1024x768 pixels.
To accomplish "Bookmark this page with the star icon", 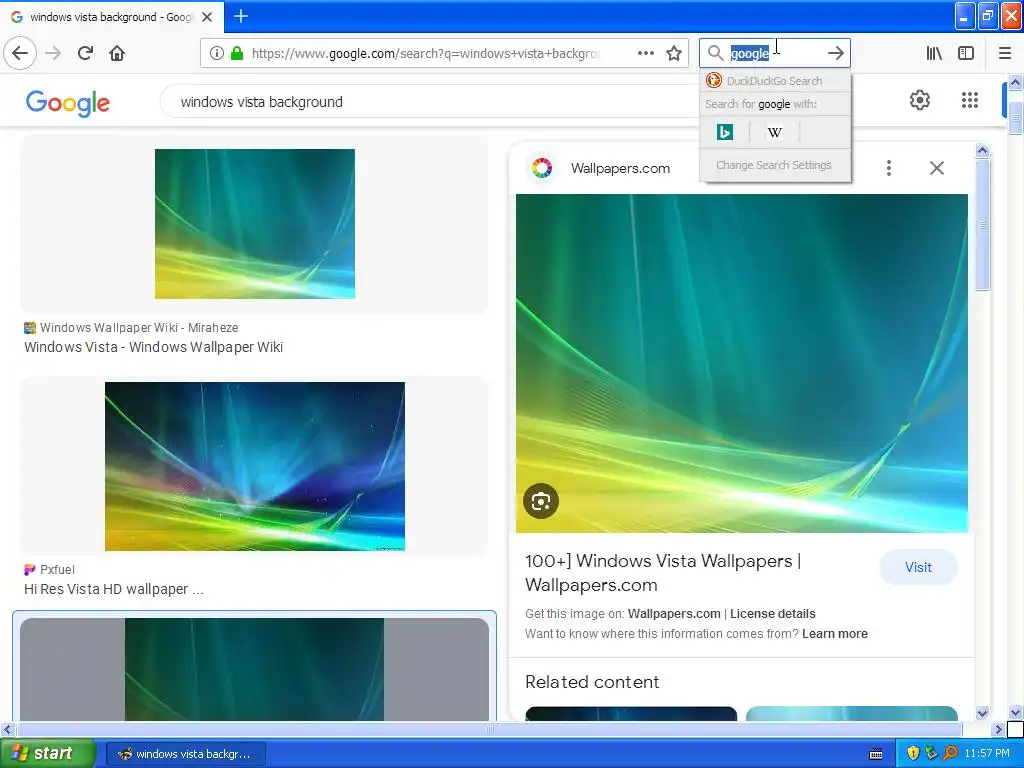I will 674,53.
